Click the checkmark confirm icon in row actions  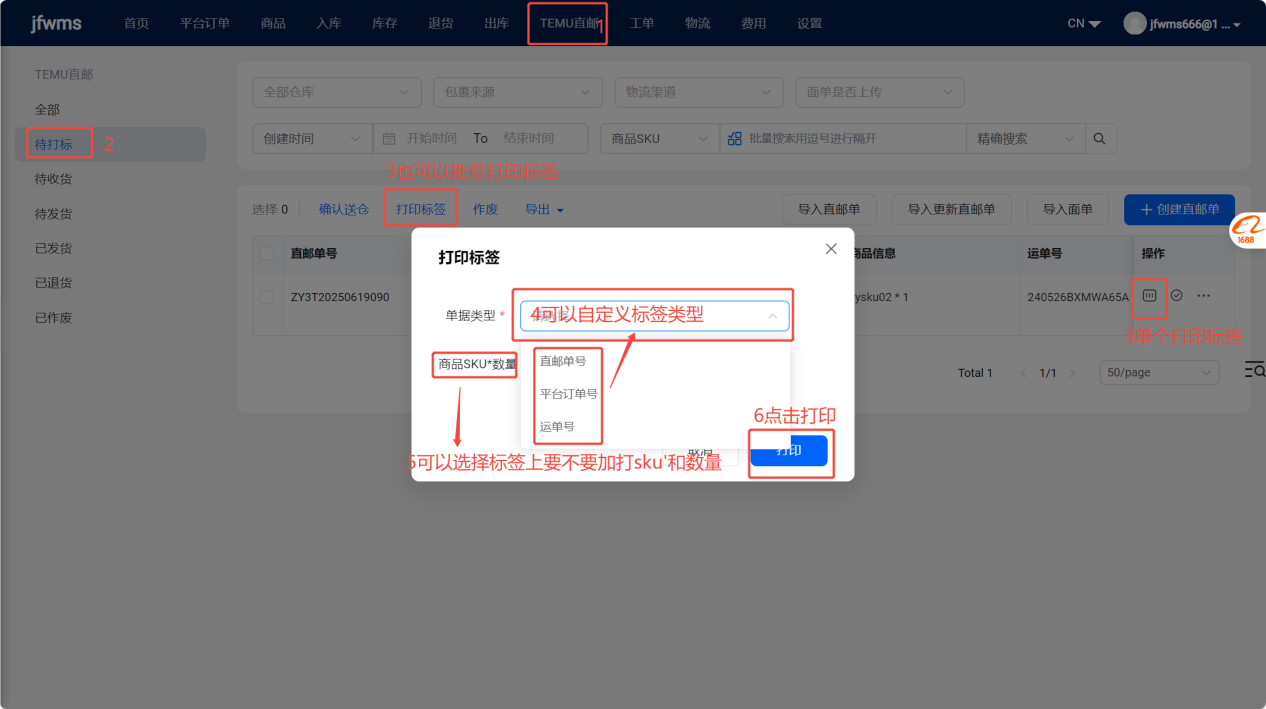pyautogui.click(x=1177, y=296)
